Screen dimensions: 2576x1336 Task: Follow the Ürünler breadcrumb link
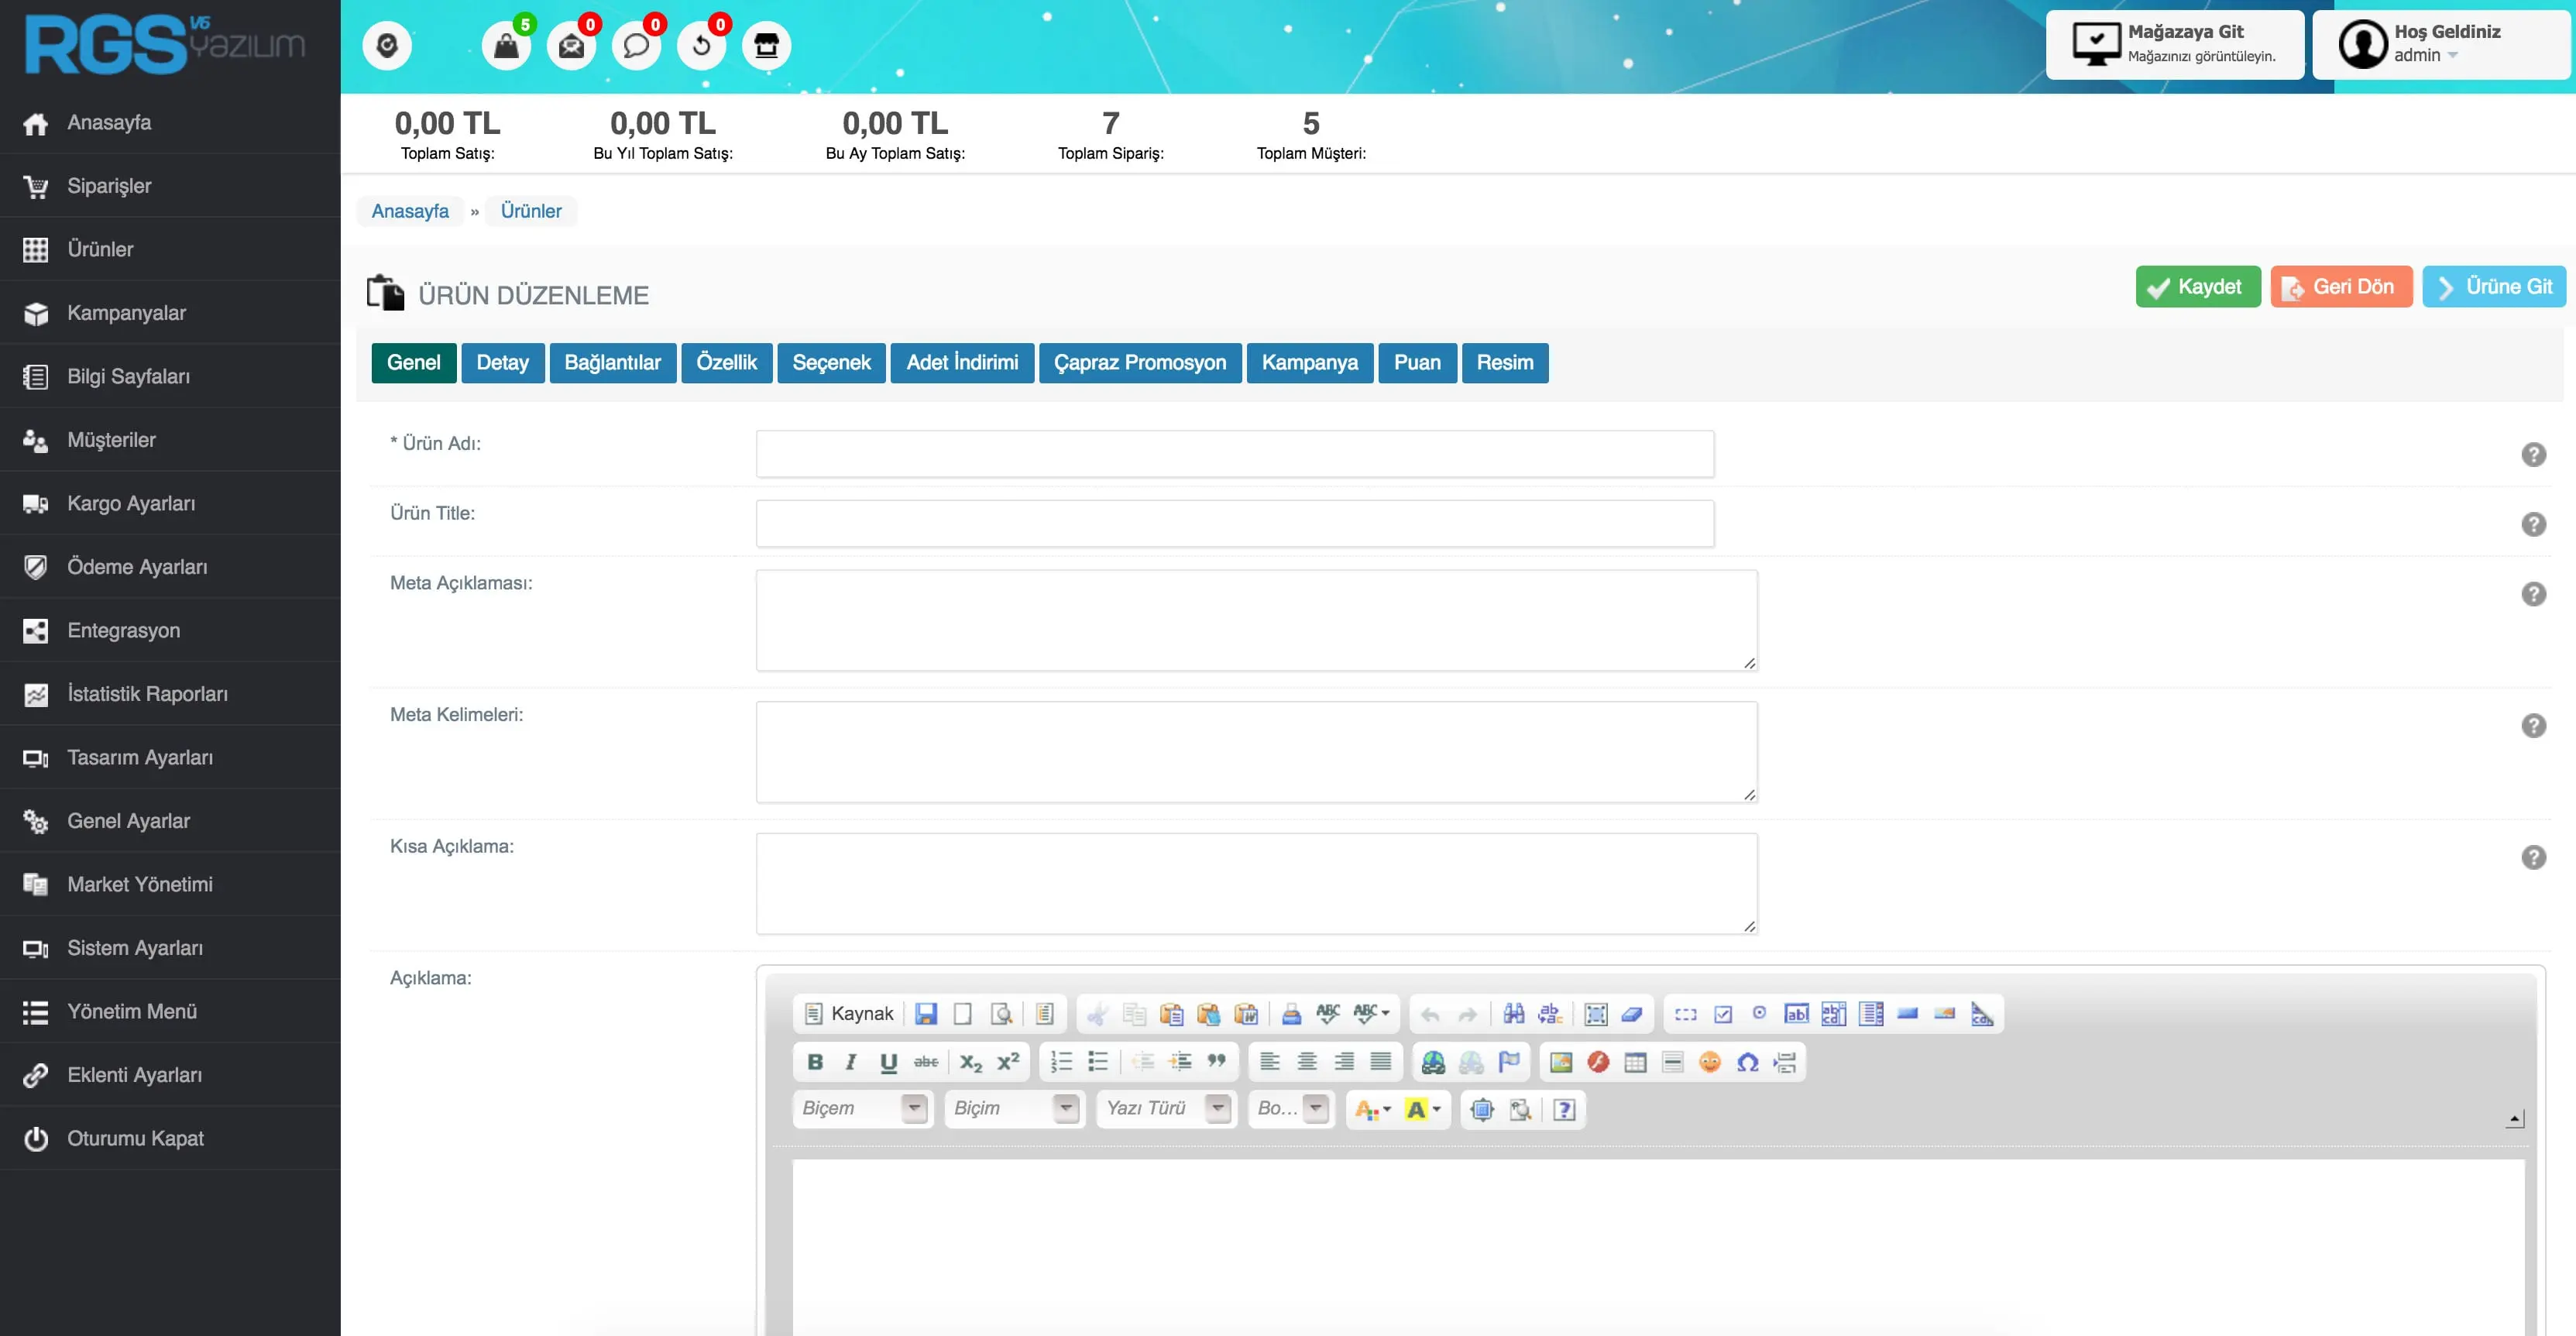pyautogui.click(x=531, y=211)
